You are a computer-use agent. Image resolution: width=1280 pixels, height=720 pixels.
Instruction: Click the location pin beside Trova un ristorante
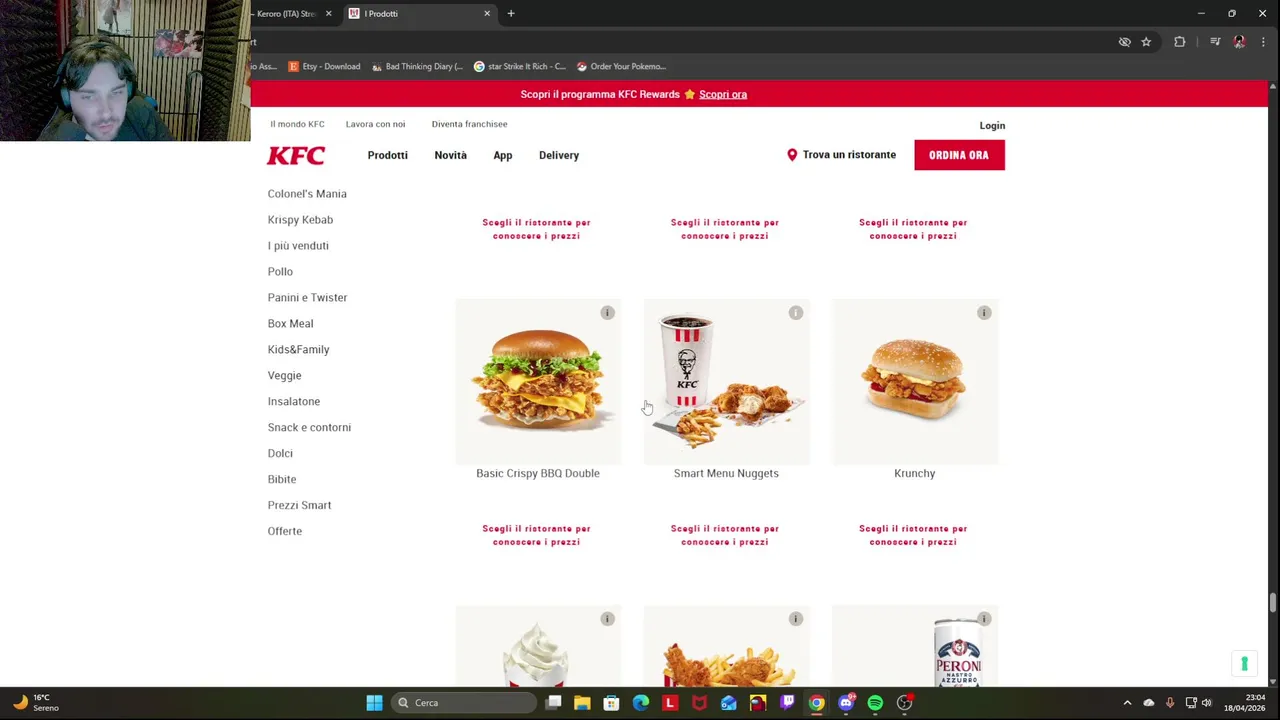(792, 155)
